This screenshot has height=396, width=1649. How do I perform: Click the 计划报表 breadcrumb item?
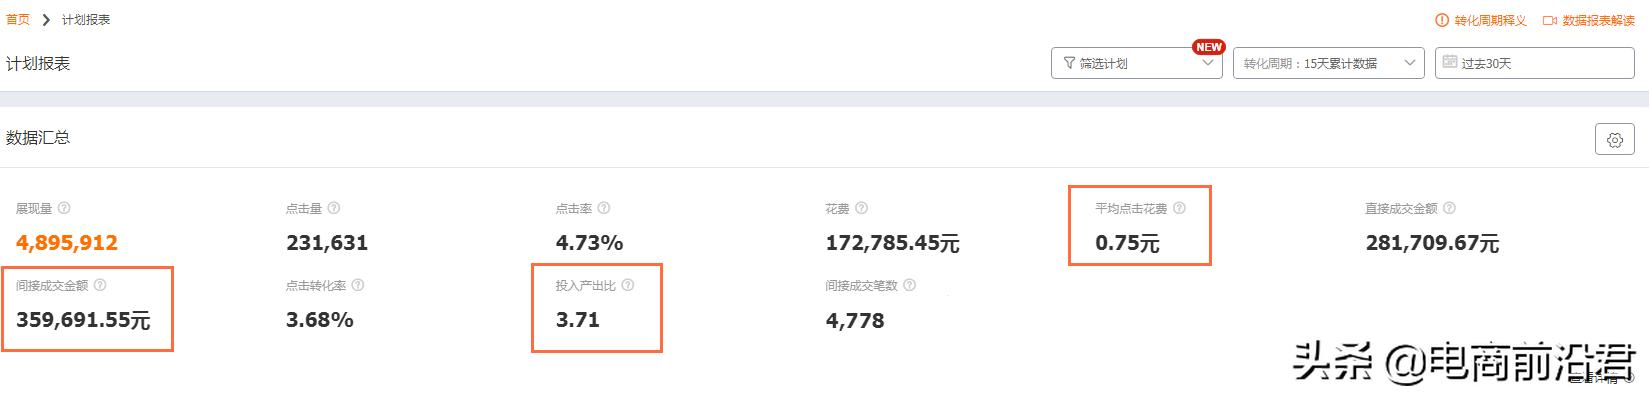click(x=86, y=19)
